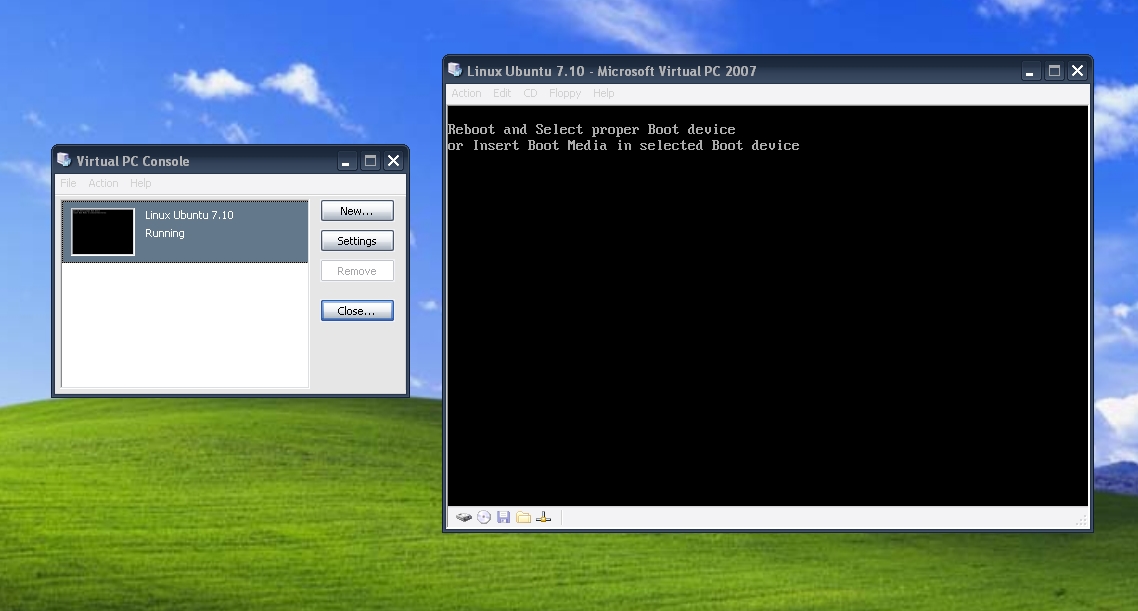Select the Linux Ubuntu 7.10 machine name
The height and width of the screenshot is (611, 1138).
click(189, 215)
